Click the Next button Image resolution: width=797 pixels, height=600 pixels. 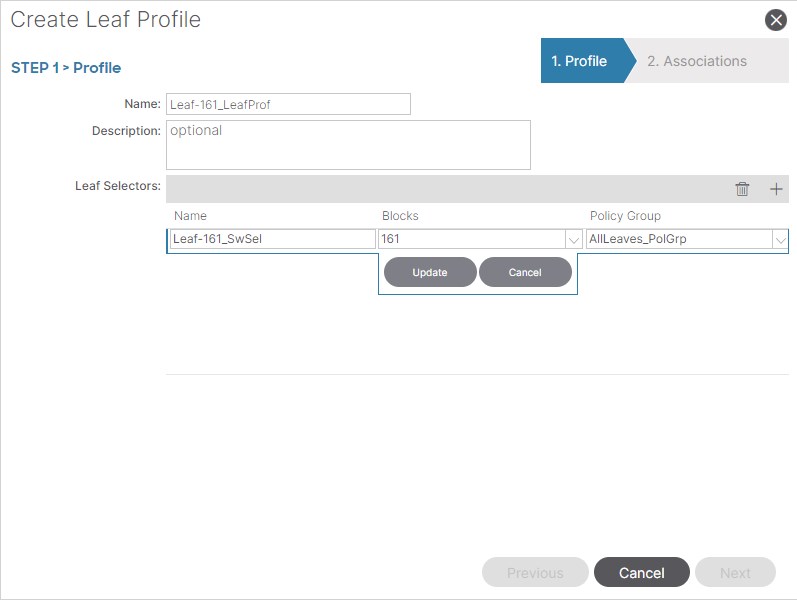click(735, 573)
